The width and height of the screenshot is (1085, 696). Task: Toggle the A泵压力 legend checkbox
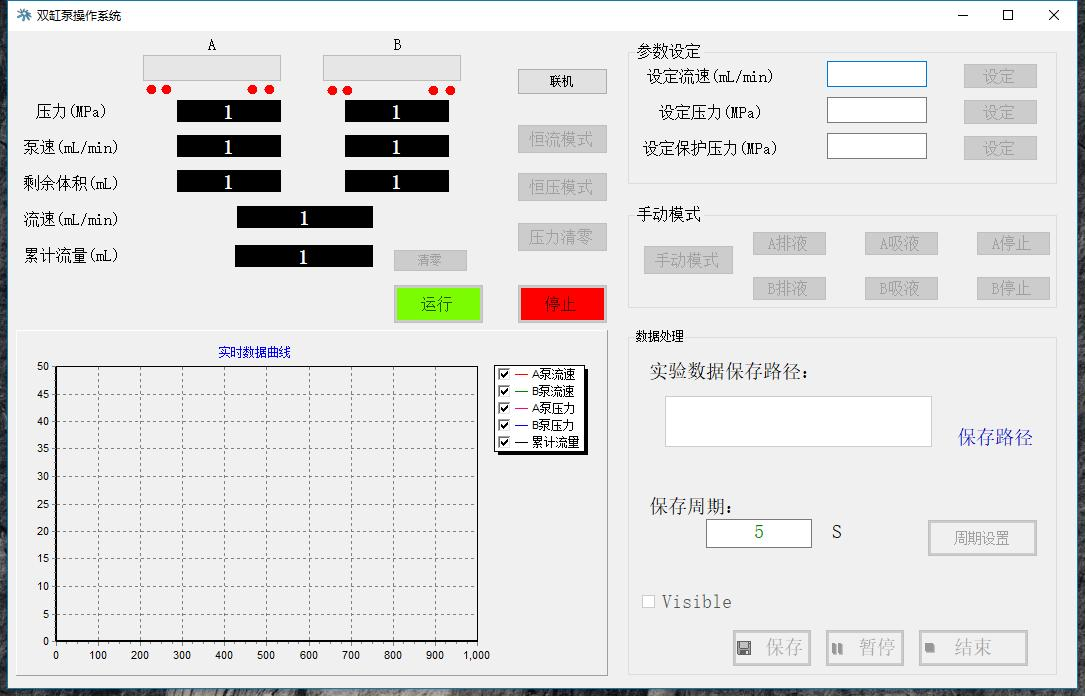point(504,408)
